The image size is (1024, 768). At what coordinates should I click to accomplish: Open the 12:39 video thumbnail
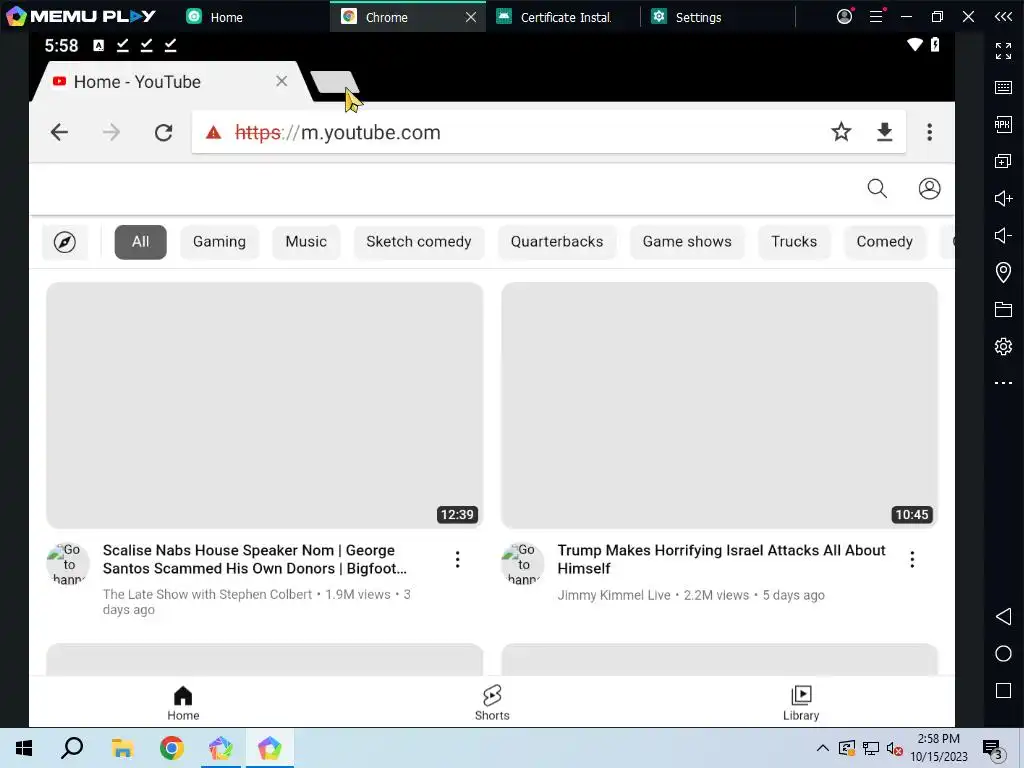click(264, 405)
